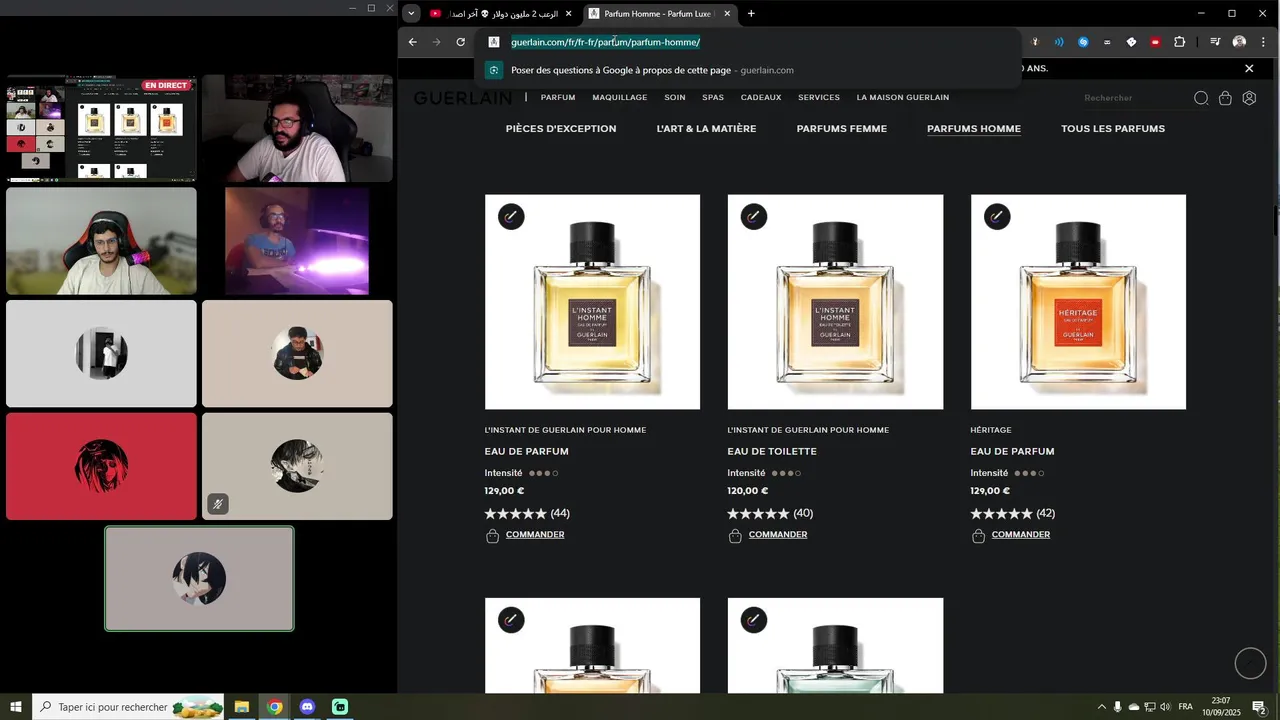1280x720 pixels.
Task: Close the Parfum Homme tab
Action: pos(727,14)
